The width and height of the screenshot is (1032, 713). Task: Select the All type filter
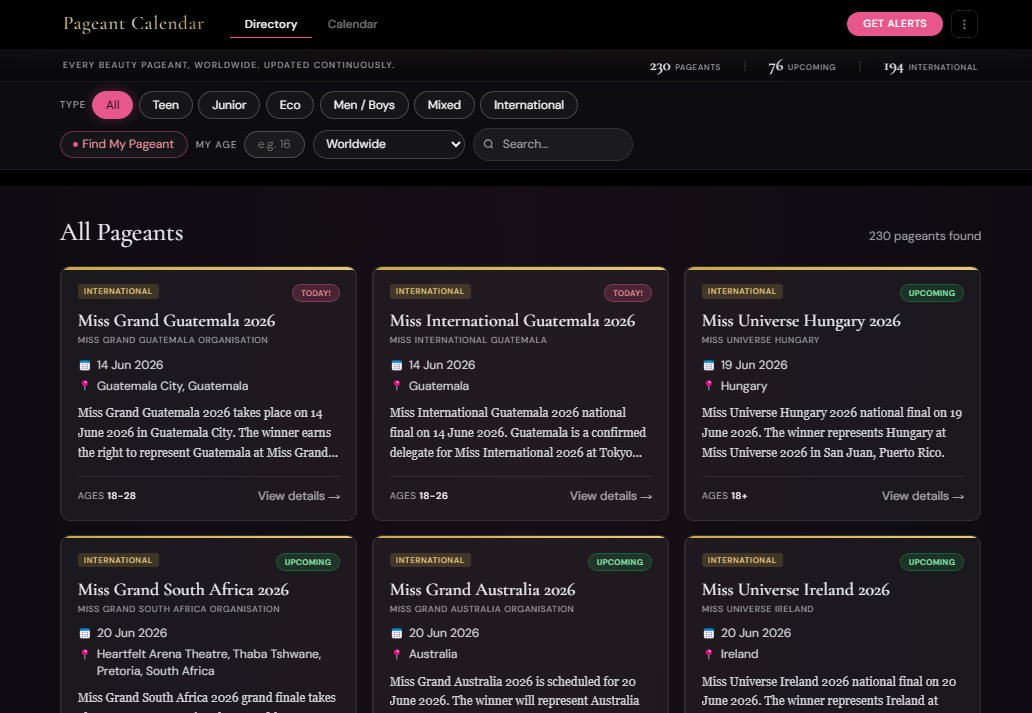tap(113, 105)
